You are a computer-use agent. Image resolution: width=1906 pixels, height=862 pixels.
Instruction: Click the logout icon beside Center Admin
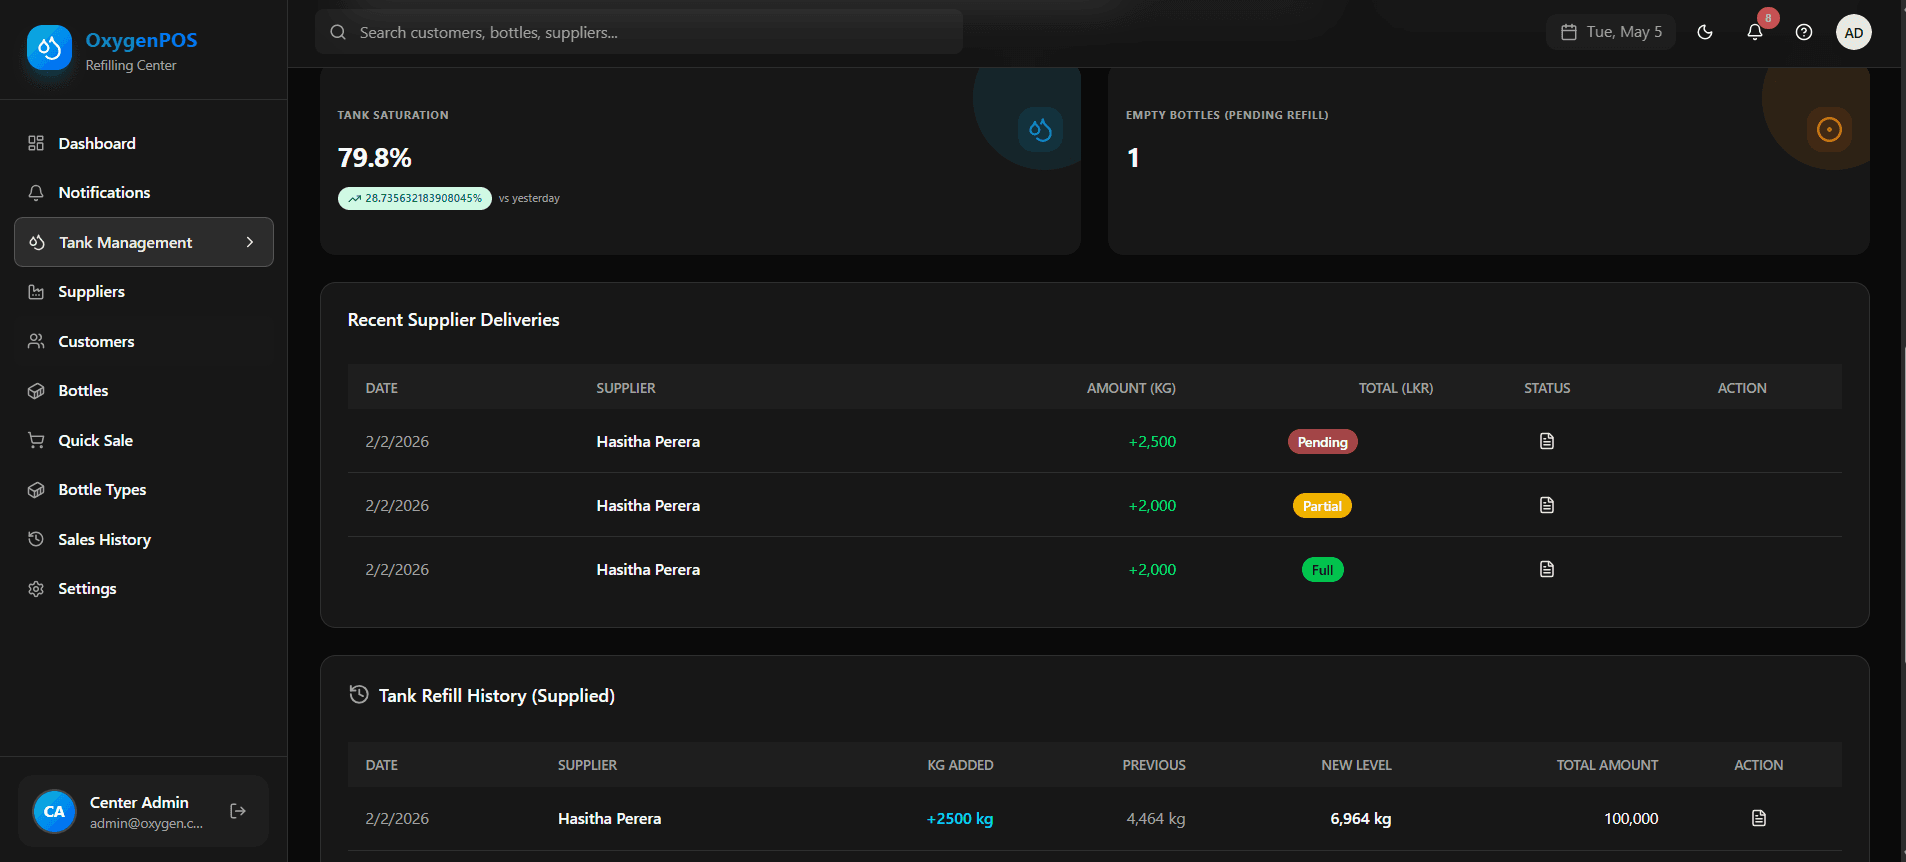click(238, 811)
